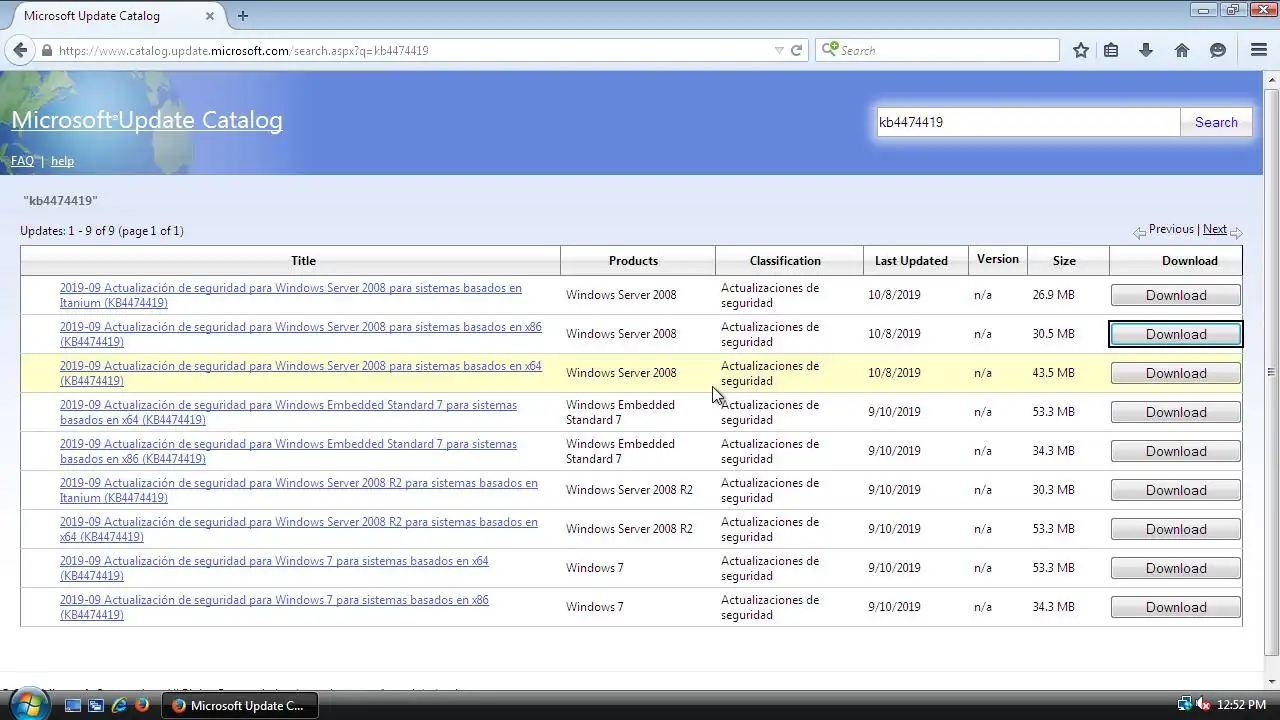The height and width of the screenshot is (720, 1280).
Task: Launch Firefox from quick launch
Action: (x=142, y=705)
